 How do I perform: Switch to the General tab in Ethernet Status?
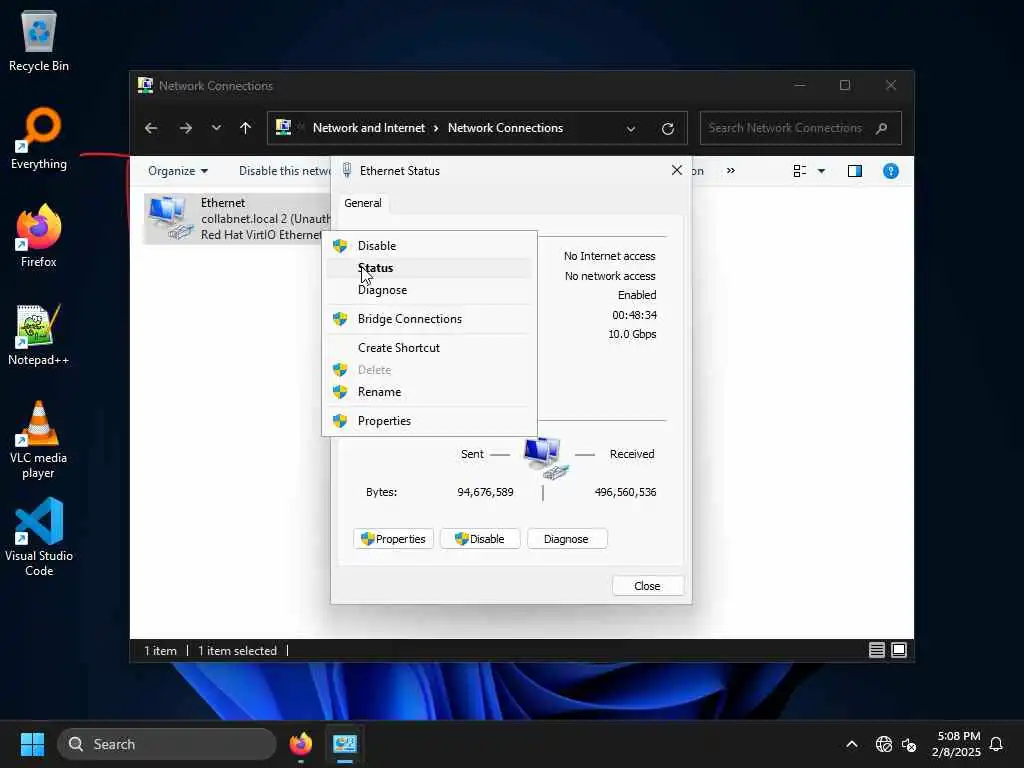(362, 203)
